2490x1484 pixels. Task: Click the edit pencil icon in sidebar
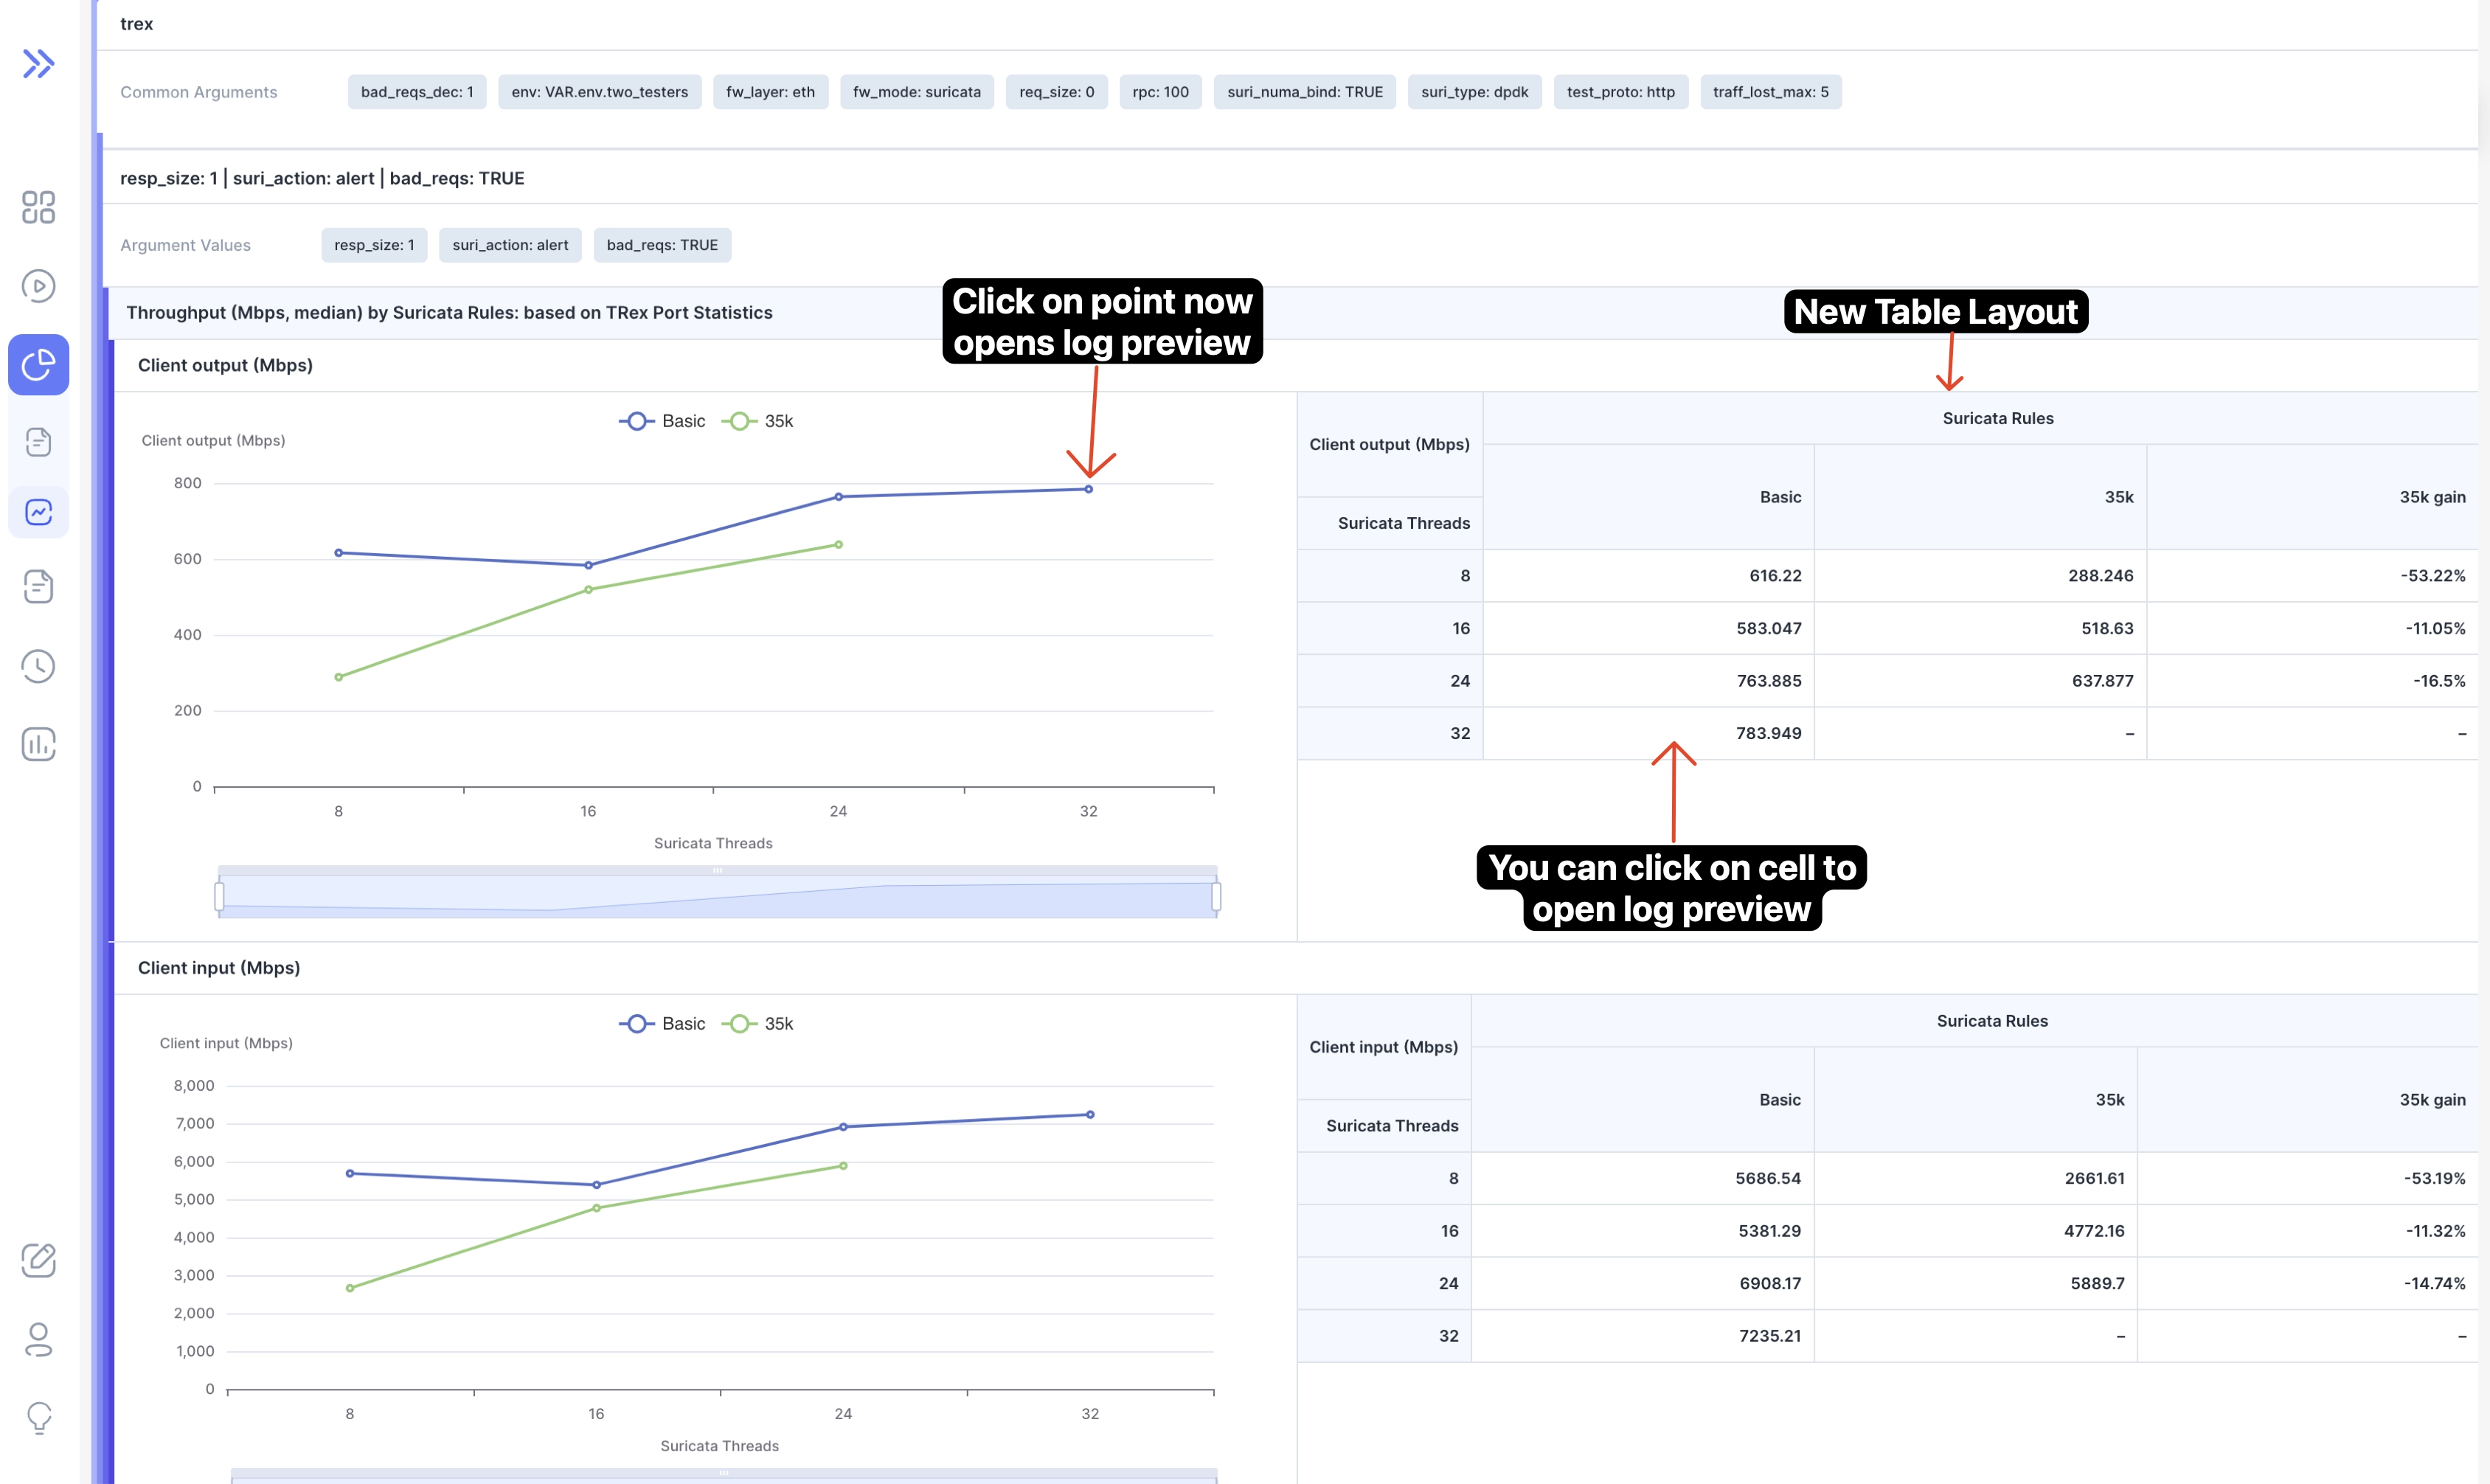[38, 1260]
